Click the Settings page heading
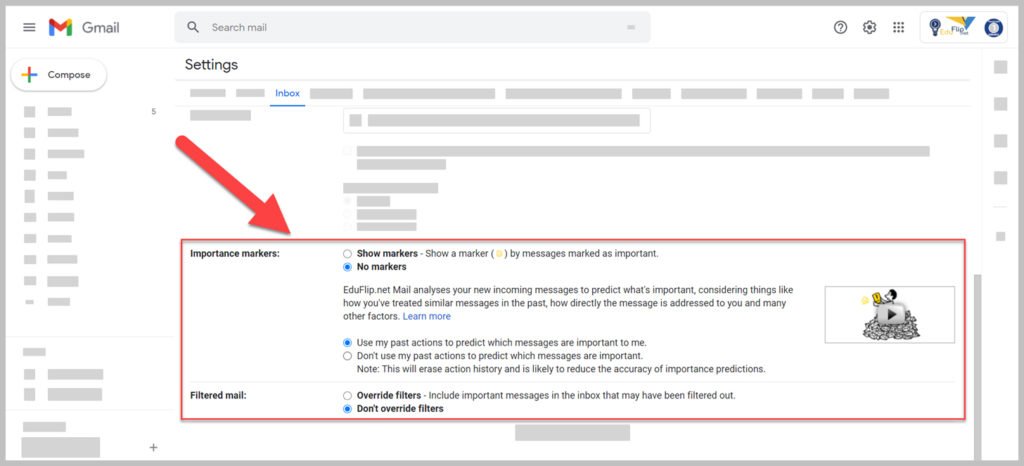 (x=211, y=65)
